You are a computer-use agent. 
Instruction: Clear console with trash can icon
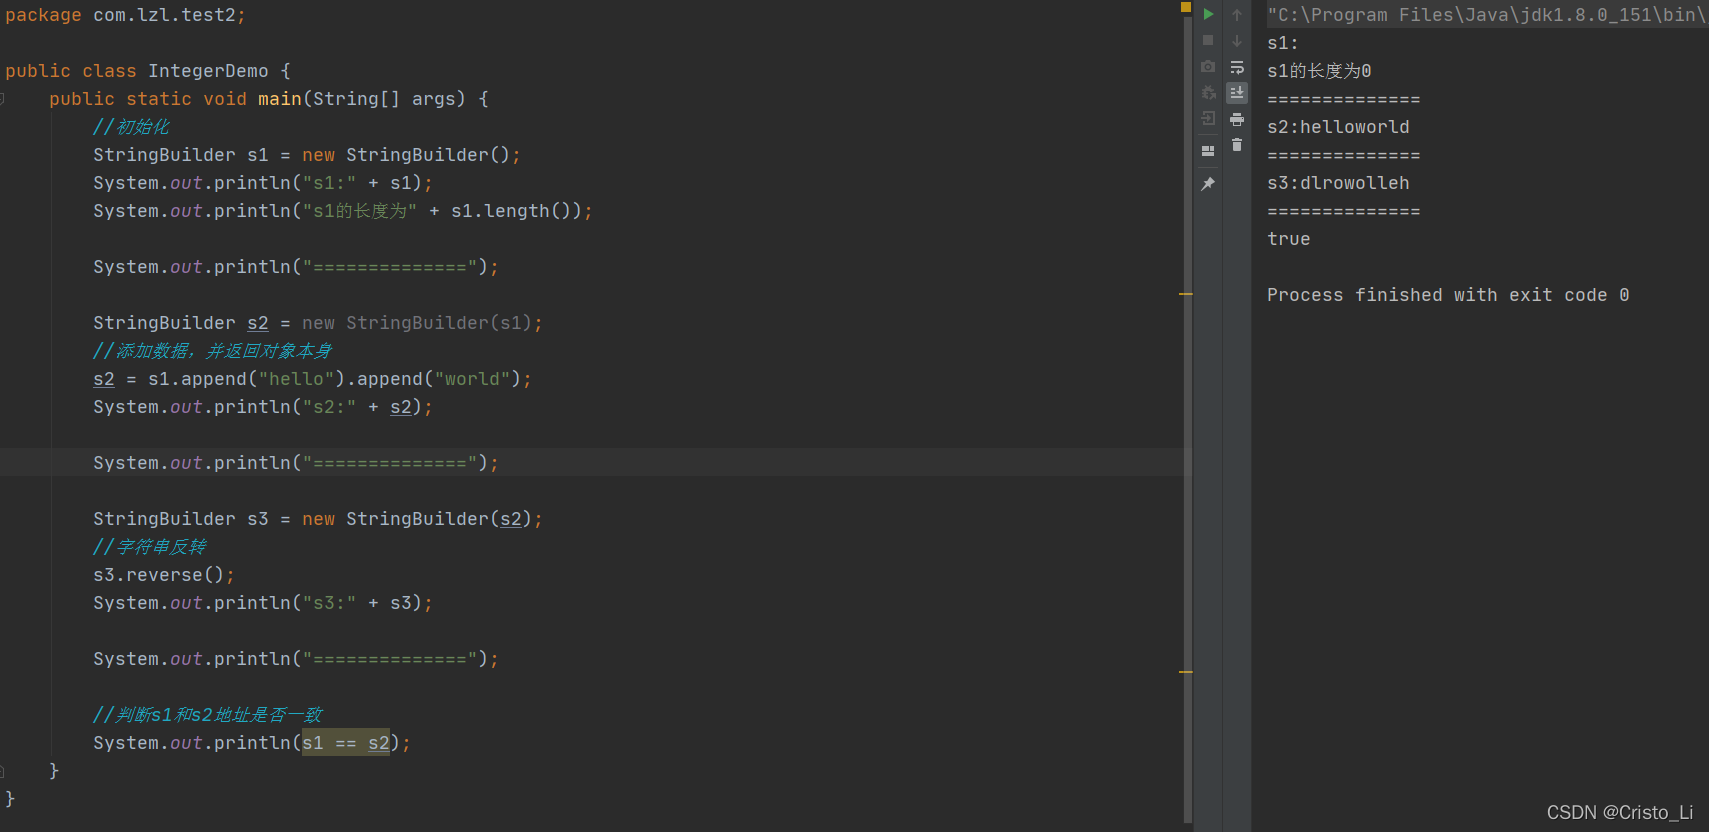tap(1237, 145)
